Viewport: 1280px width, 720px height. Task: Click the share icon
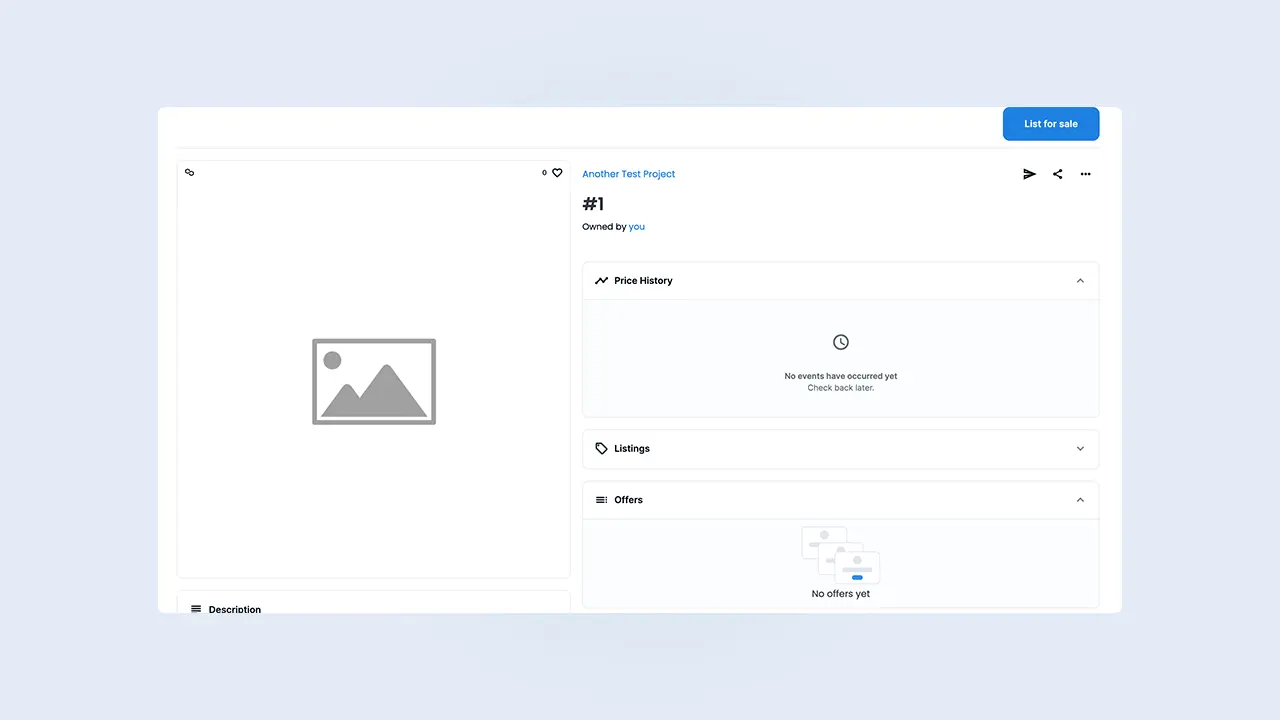click(x=1057, y=174)
